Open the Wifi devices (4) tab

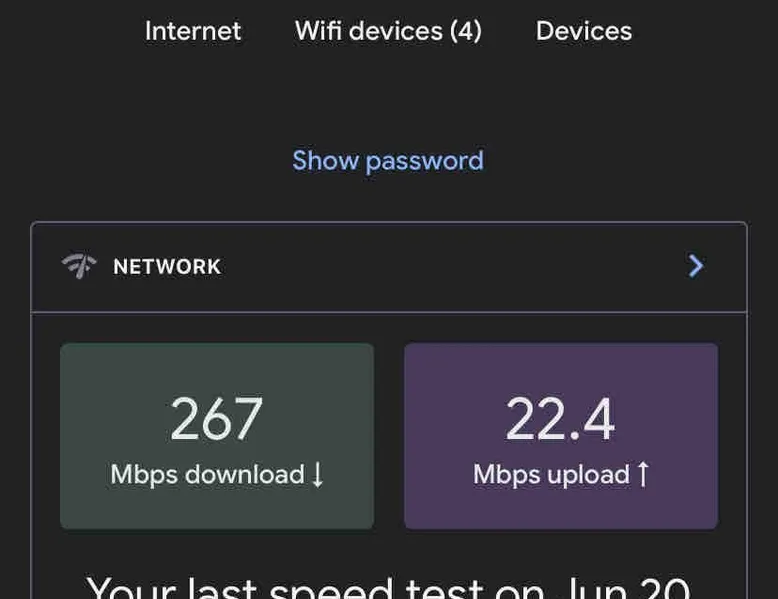pos(388,31)
